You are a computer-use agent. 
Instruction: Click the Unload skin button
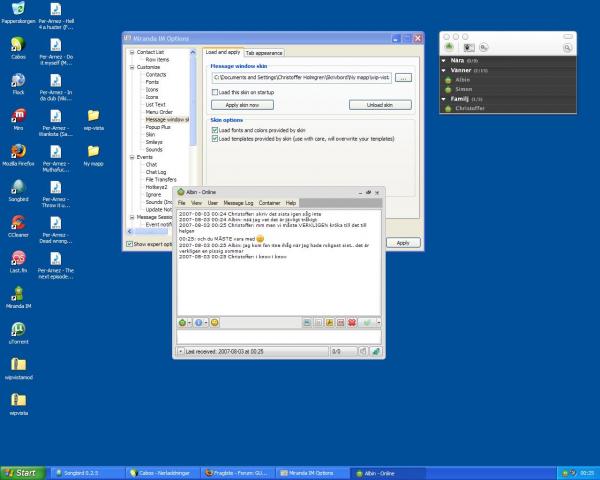pos(380,105)
